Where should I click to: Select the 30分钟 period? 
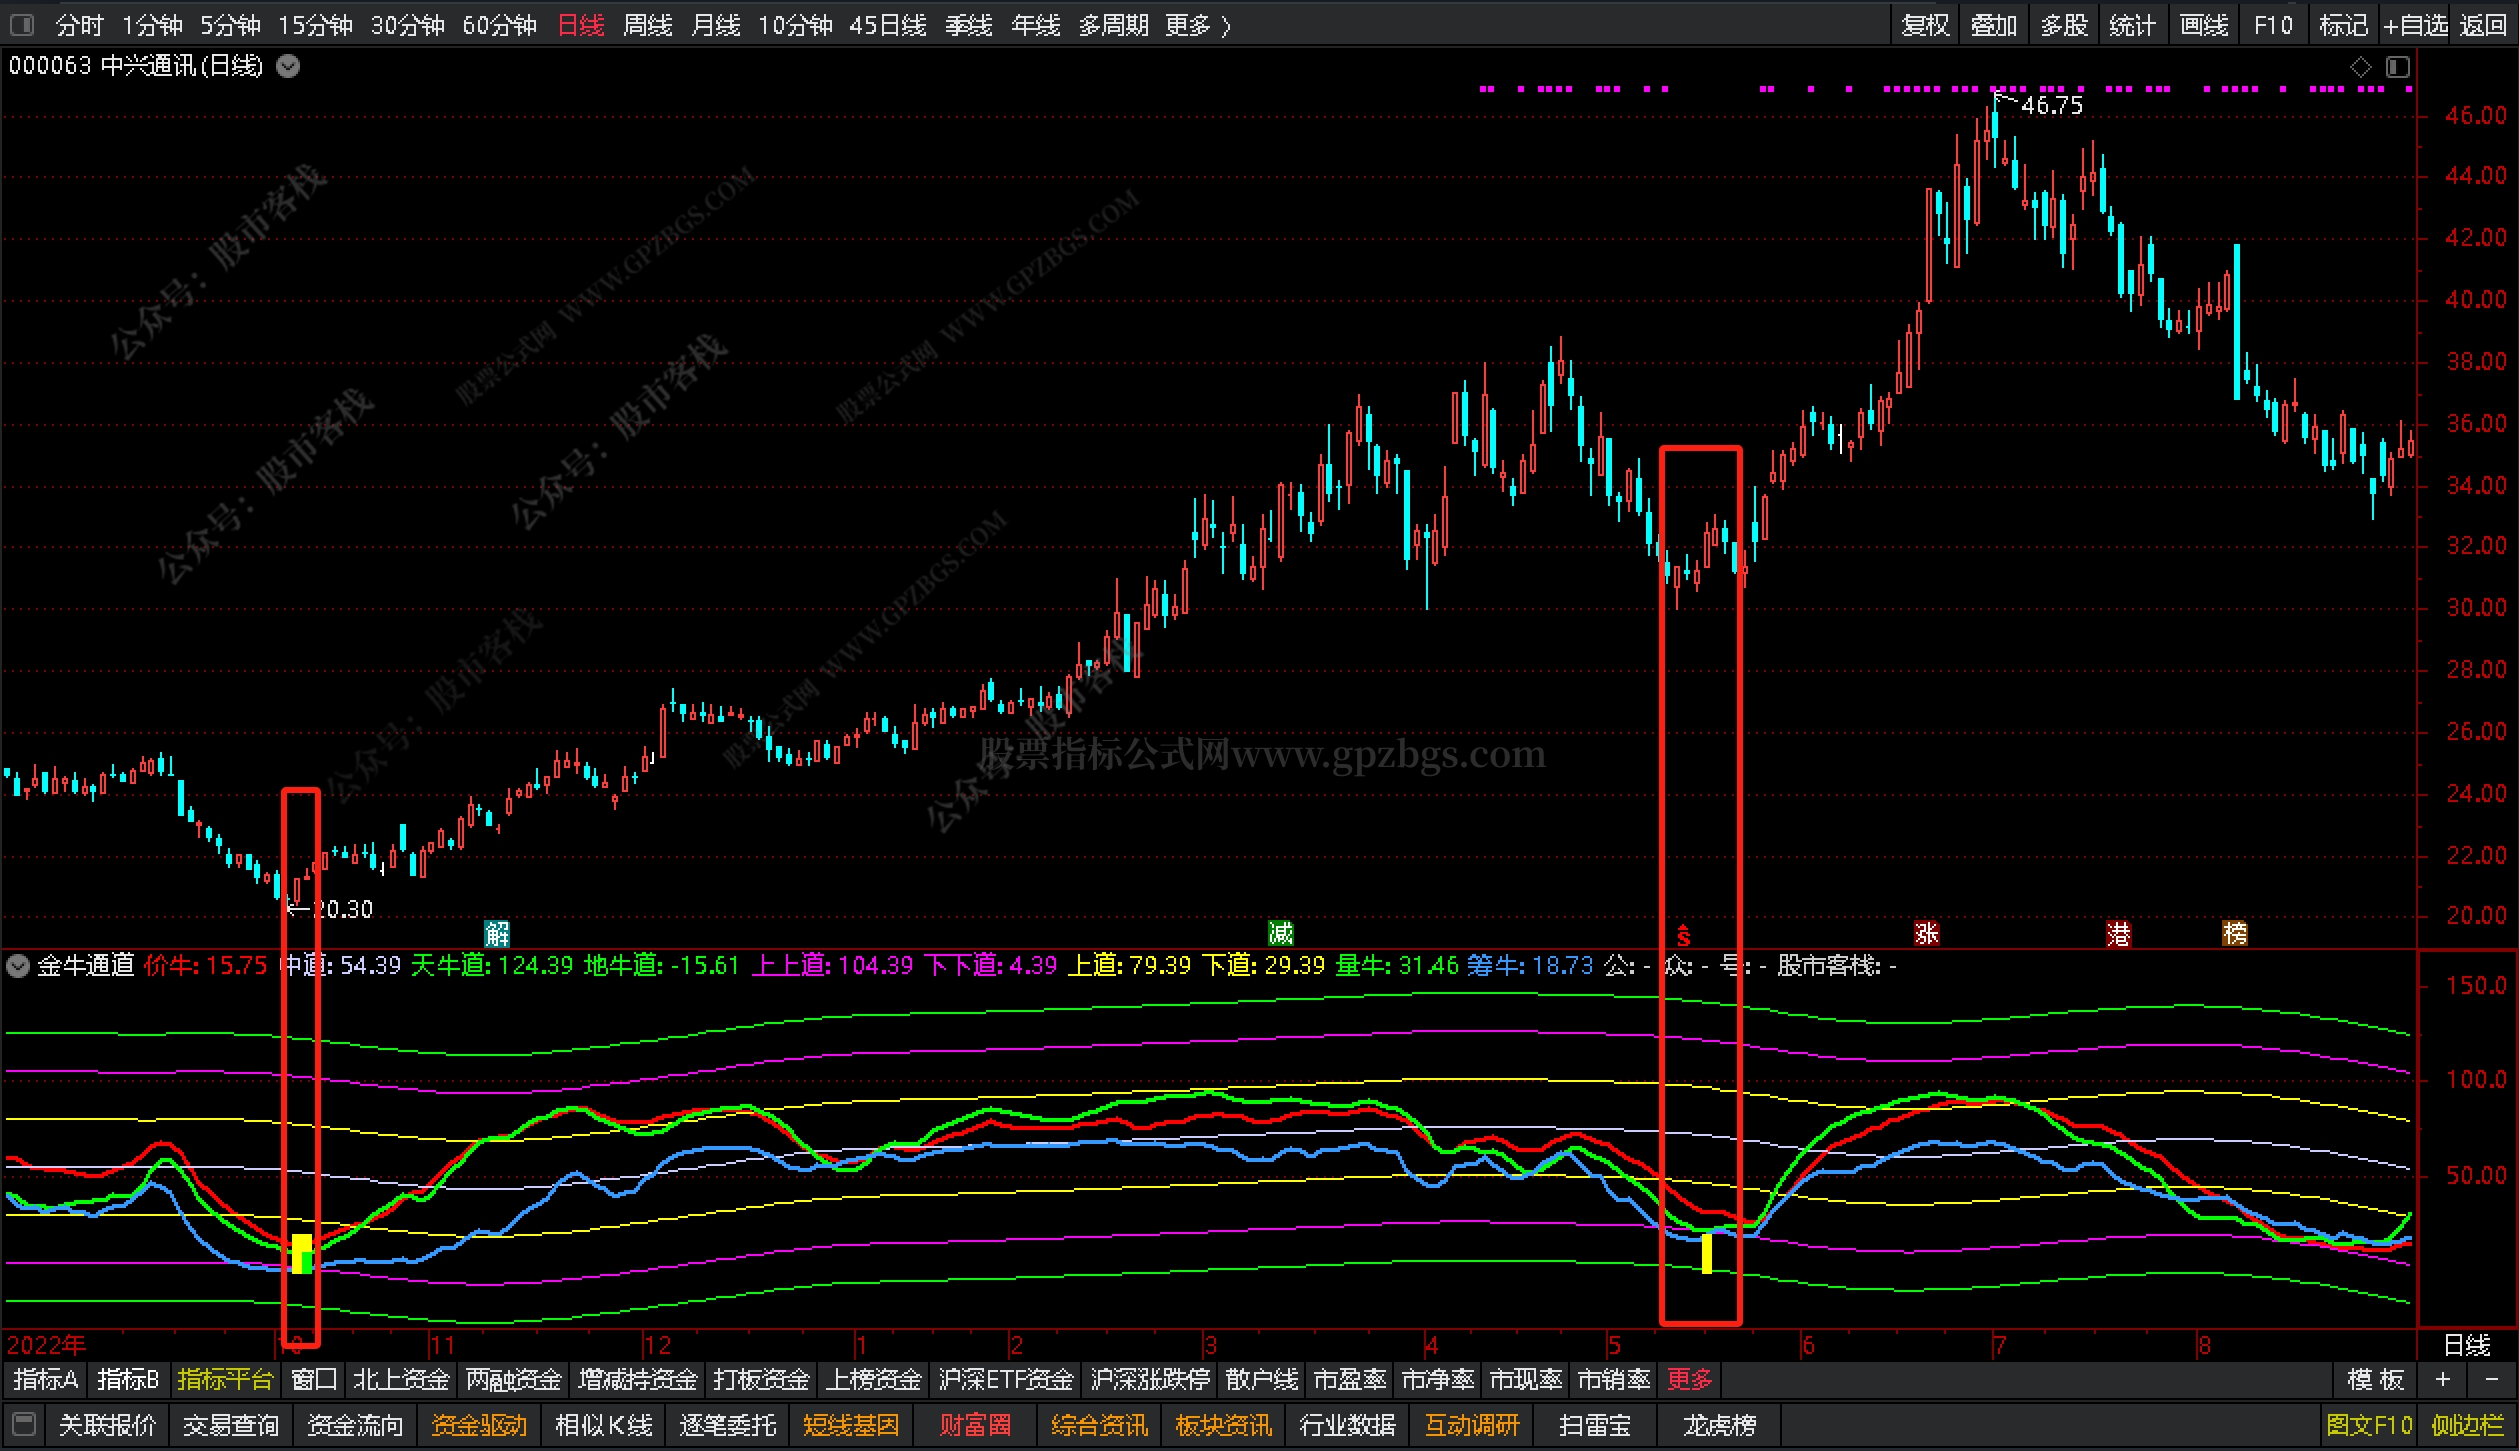(x=408, y=25)
